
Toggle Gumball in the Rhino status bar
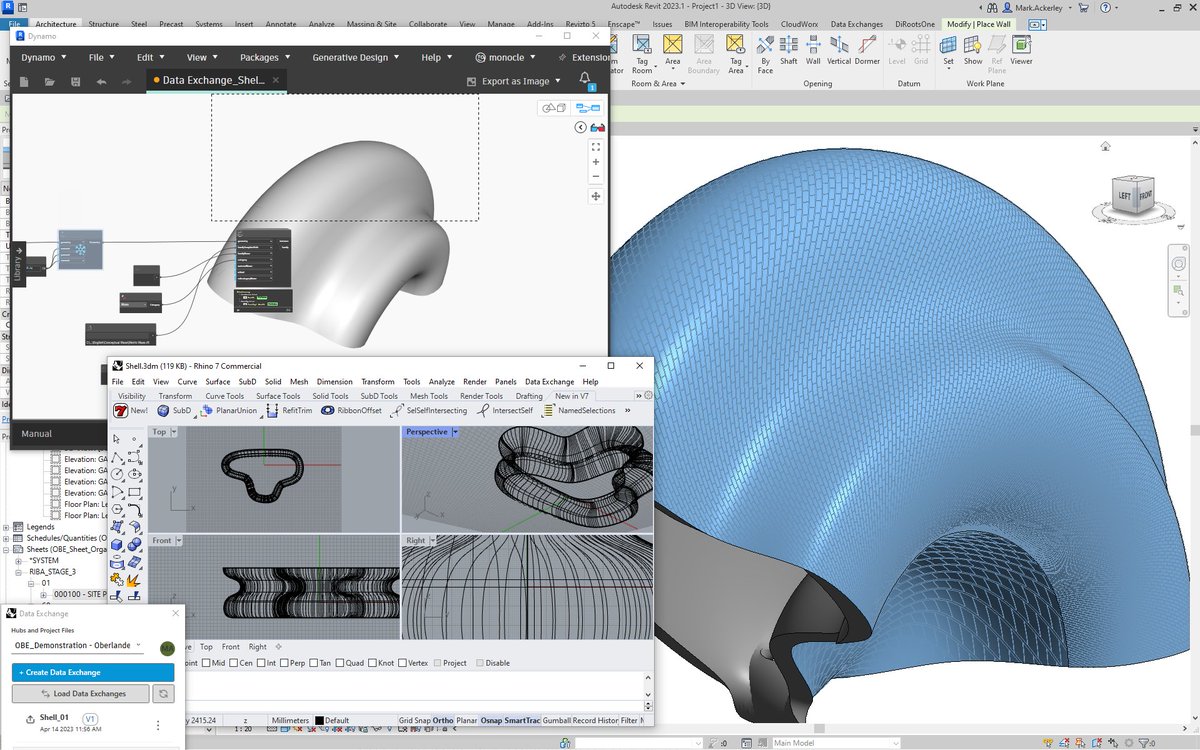coord(559,720)
